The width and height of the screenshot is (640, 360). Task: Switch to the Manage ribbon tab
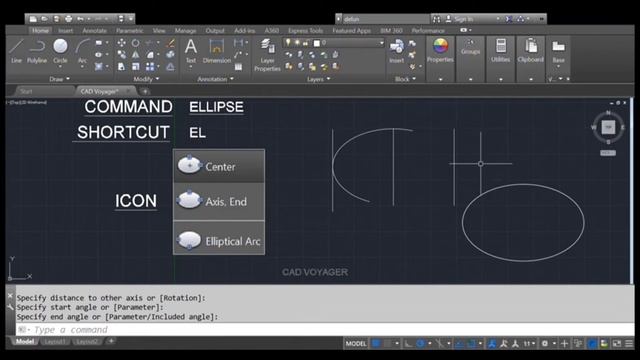pyautogui.click(x=185, y=31)
